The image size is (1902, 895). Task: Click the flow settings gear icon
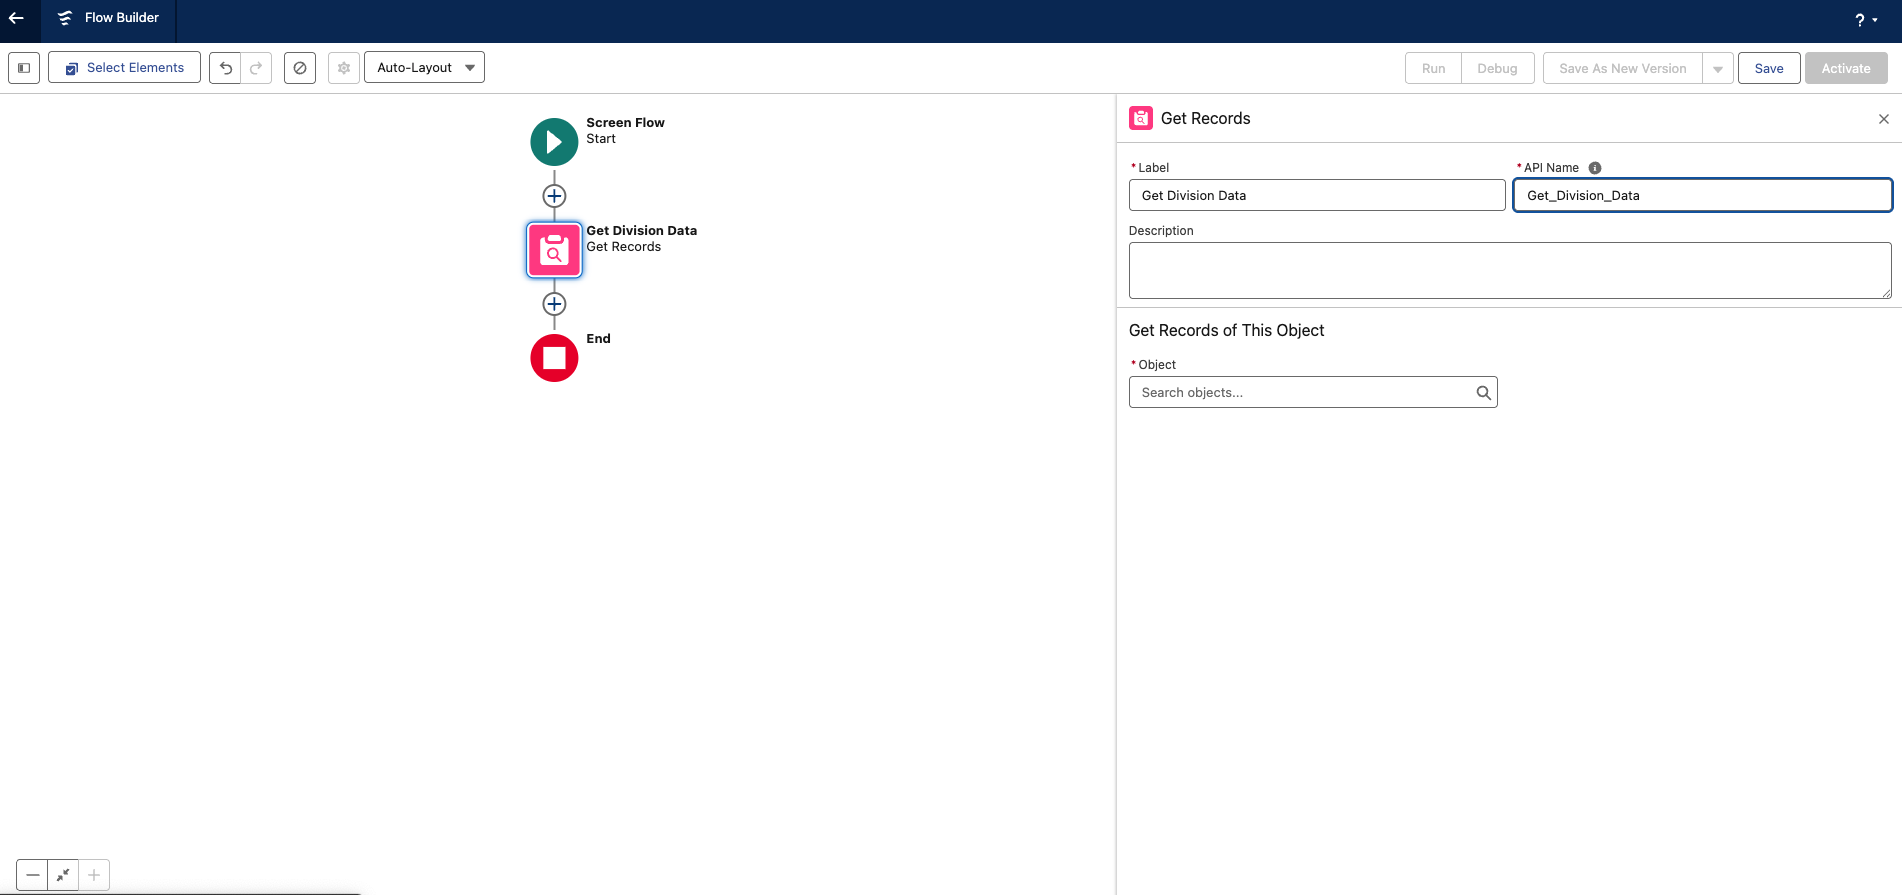point(344,68)
